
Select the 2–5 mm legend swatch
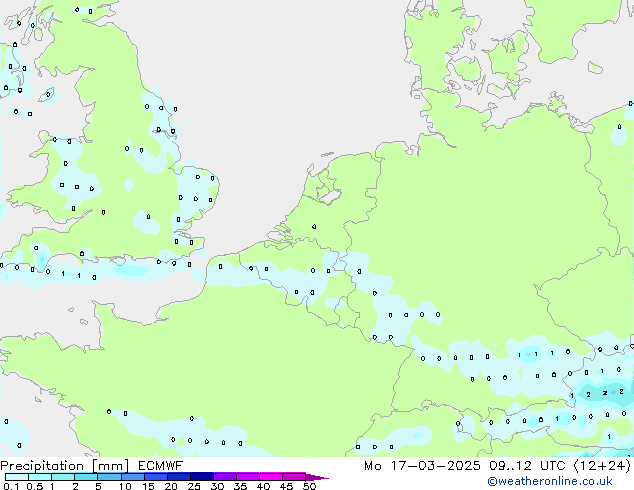86,477
